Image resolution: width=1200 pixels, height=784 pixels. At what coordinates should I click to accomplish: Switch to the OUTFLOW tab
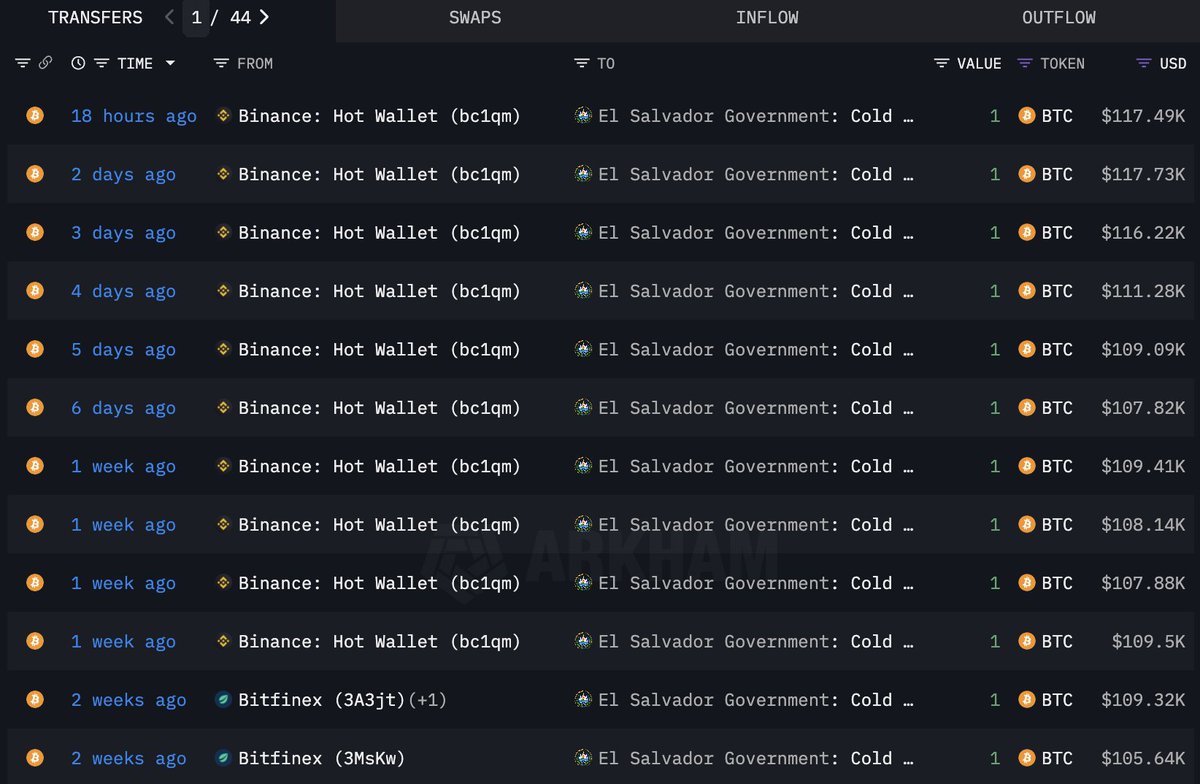pos(1059,18)
